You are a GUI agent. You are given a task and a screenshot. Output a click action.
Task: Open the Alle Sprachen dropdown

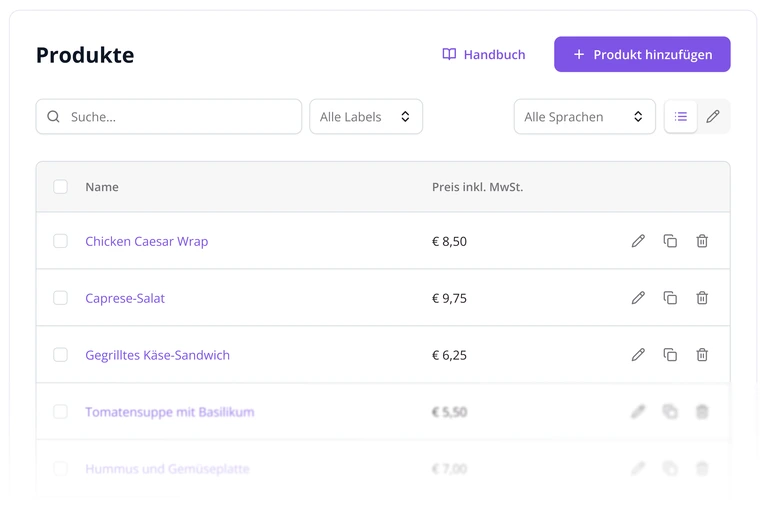tap(584, 117)
